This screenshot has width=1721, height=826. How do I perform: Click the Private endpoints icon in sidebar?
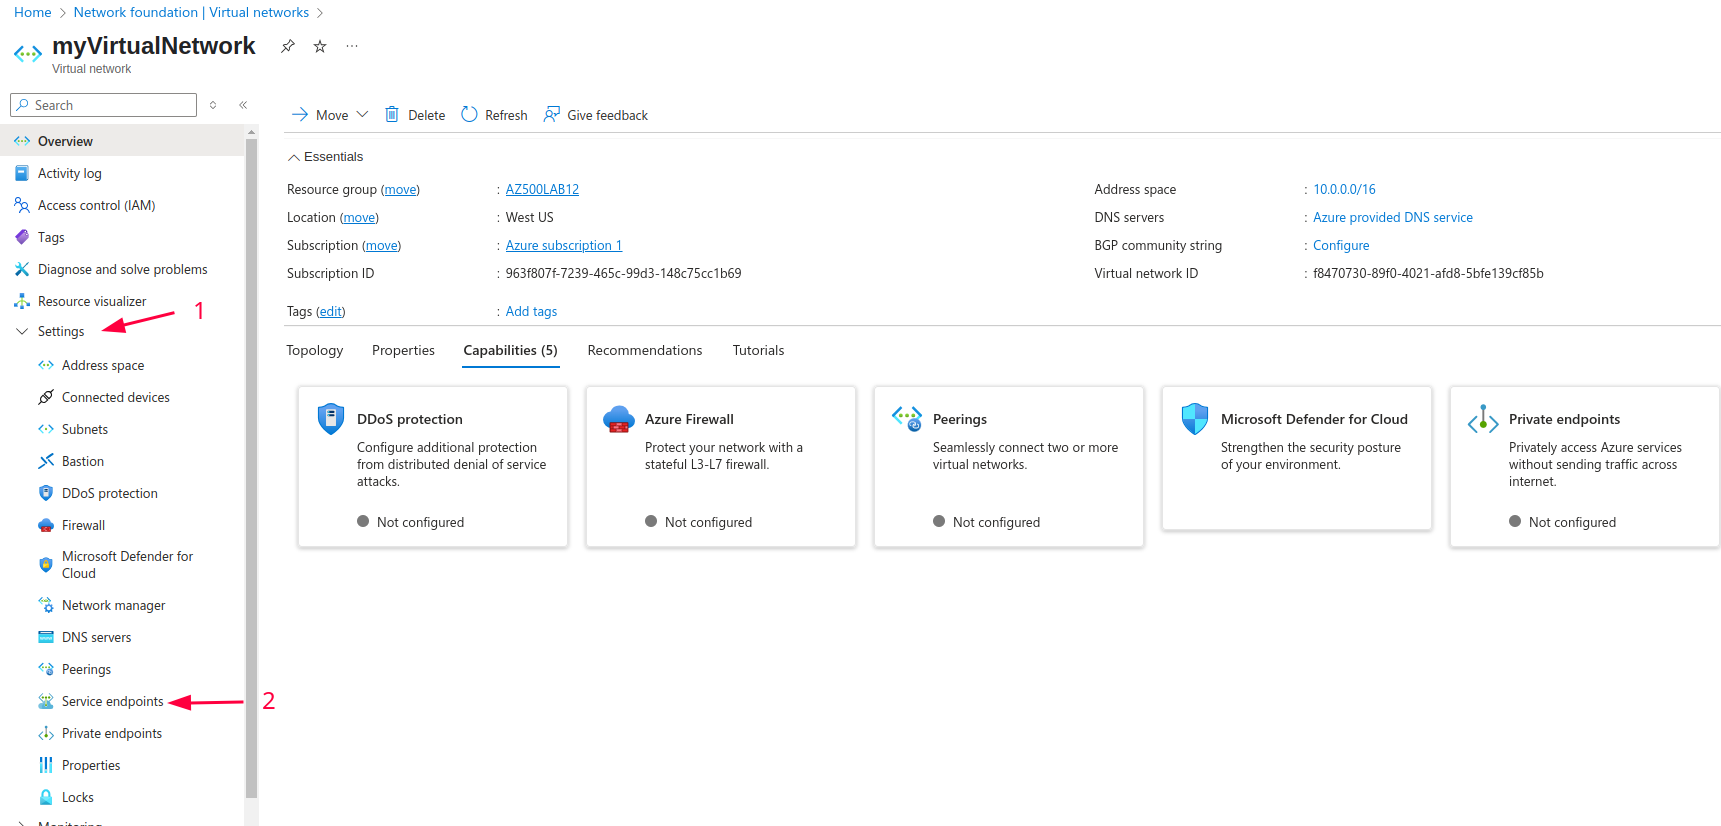[x=46, y=733]
